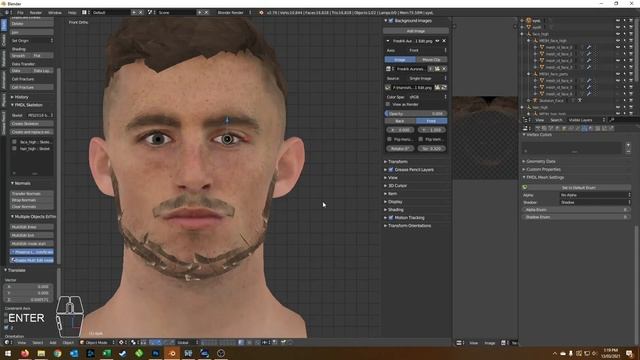Open the Select menu in 3D viewport header
Viewport: 640px width, 360px height.
coord(38,342)
